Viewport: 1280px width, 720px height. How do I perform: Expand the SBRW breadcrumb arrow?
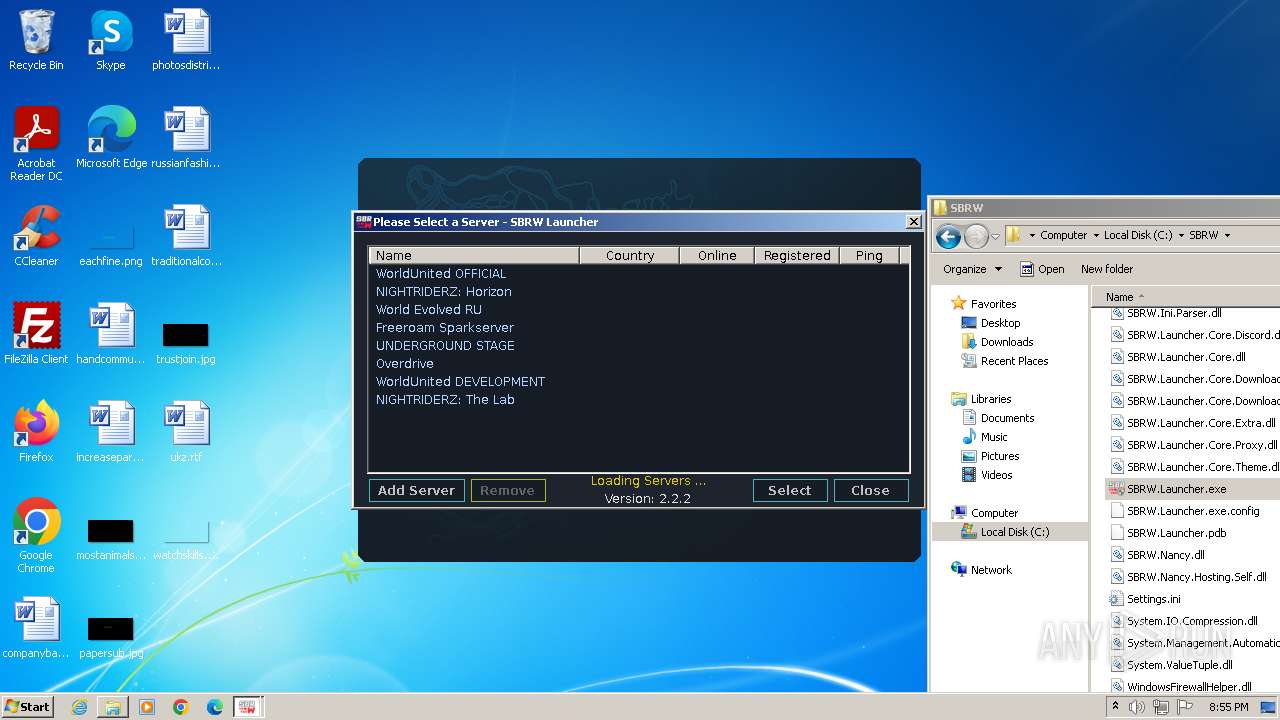(x=1227, y=235)
